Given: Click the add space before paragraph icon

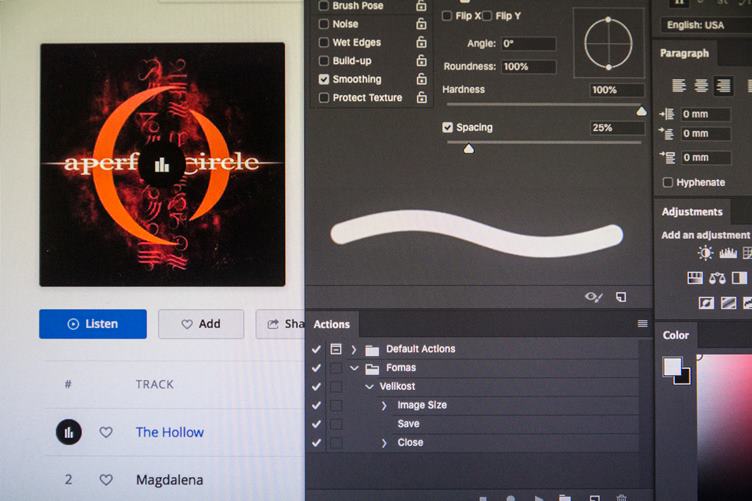Looking at the screenshot, I should click(x=667, y=157).
